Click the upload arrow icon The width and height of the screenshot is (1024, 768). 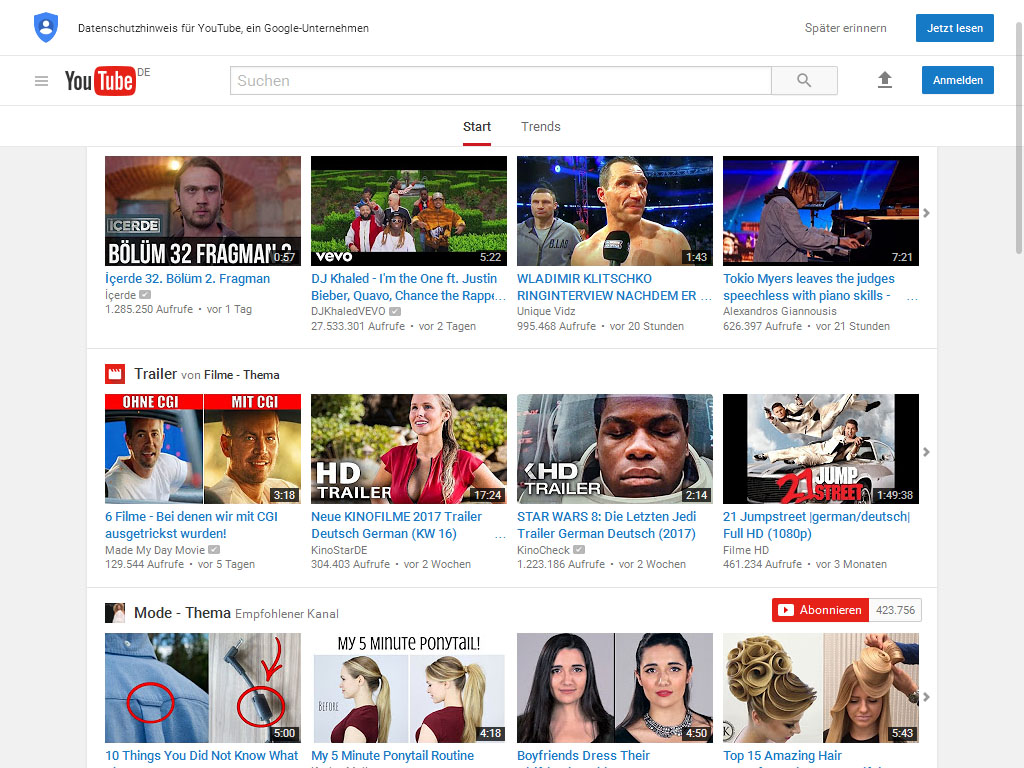[x=885, y=80]
